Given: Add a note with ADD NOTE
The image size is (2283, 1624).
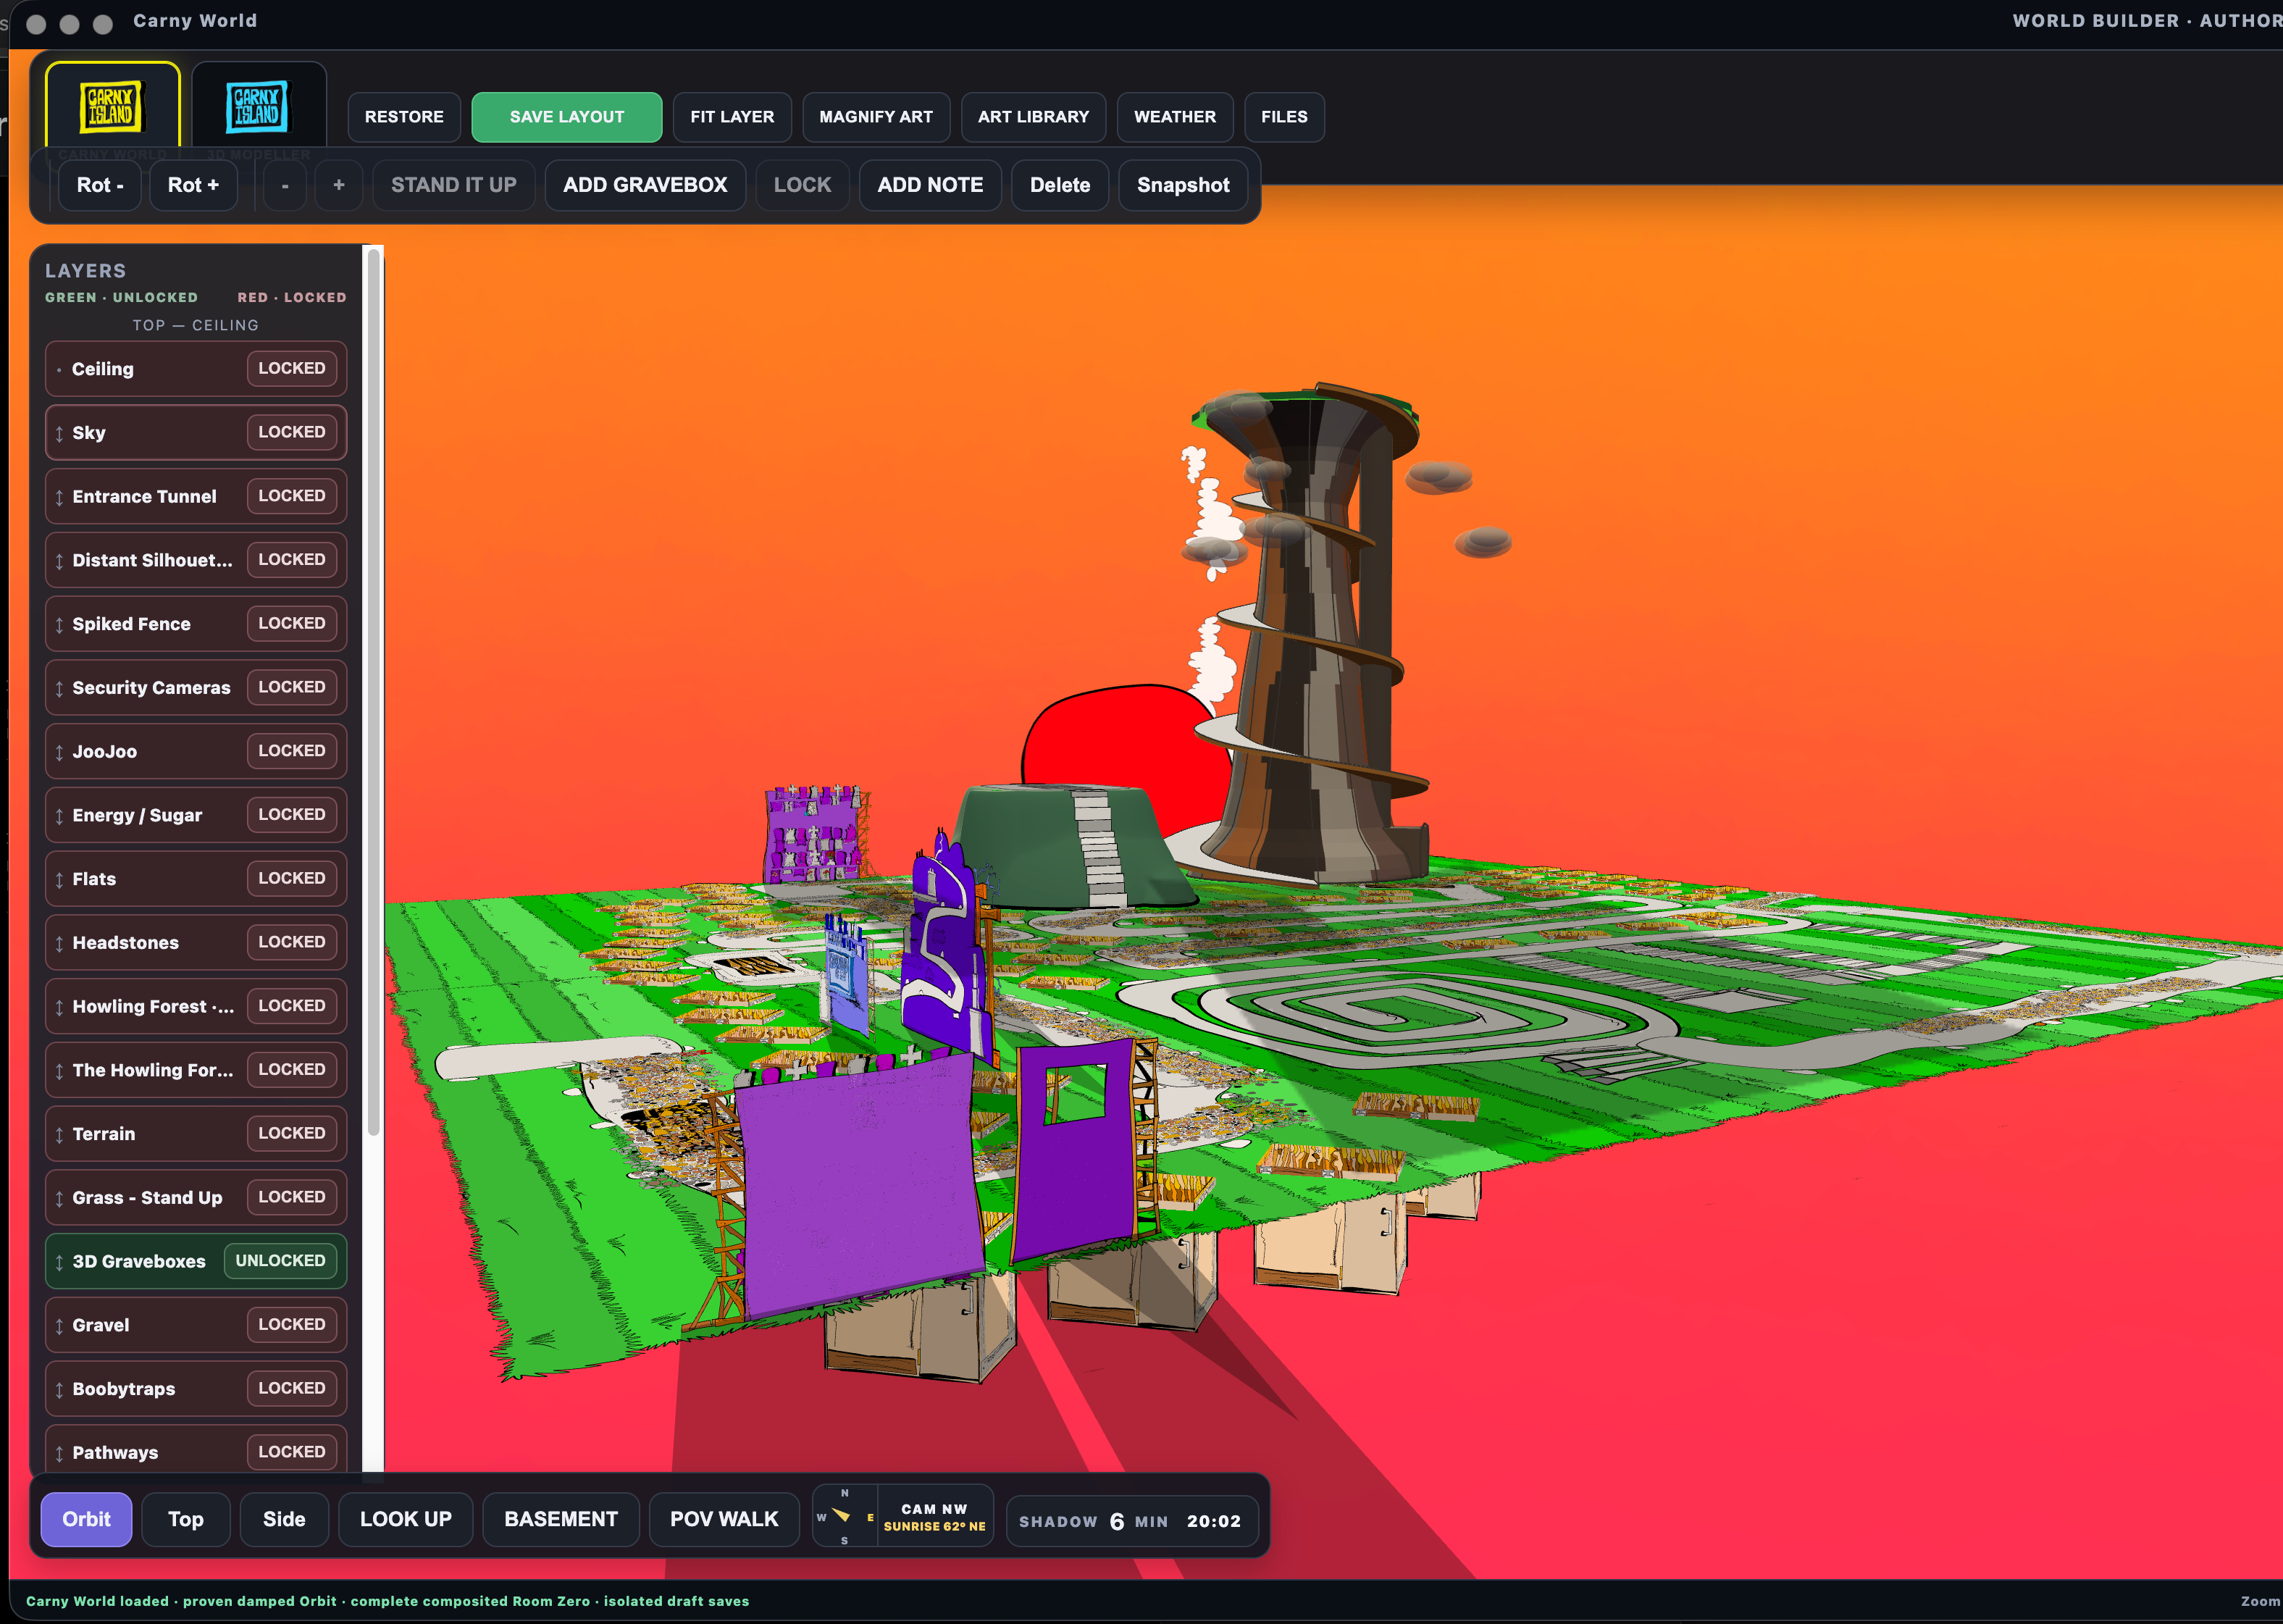Looking at the screenshot, I should pyautogui.click(x=930, y=185).
